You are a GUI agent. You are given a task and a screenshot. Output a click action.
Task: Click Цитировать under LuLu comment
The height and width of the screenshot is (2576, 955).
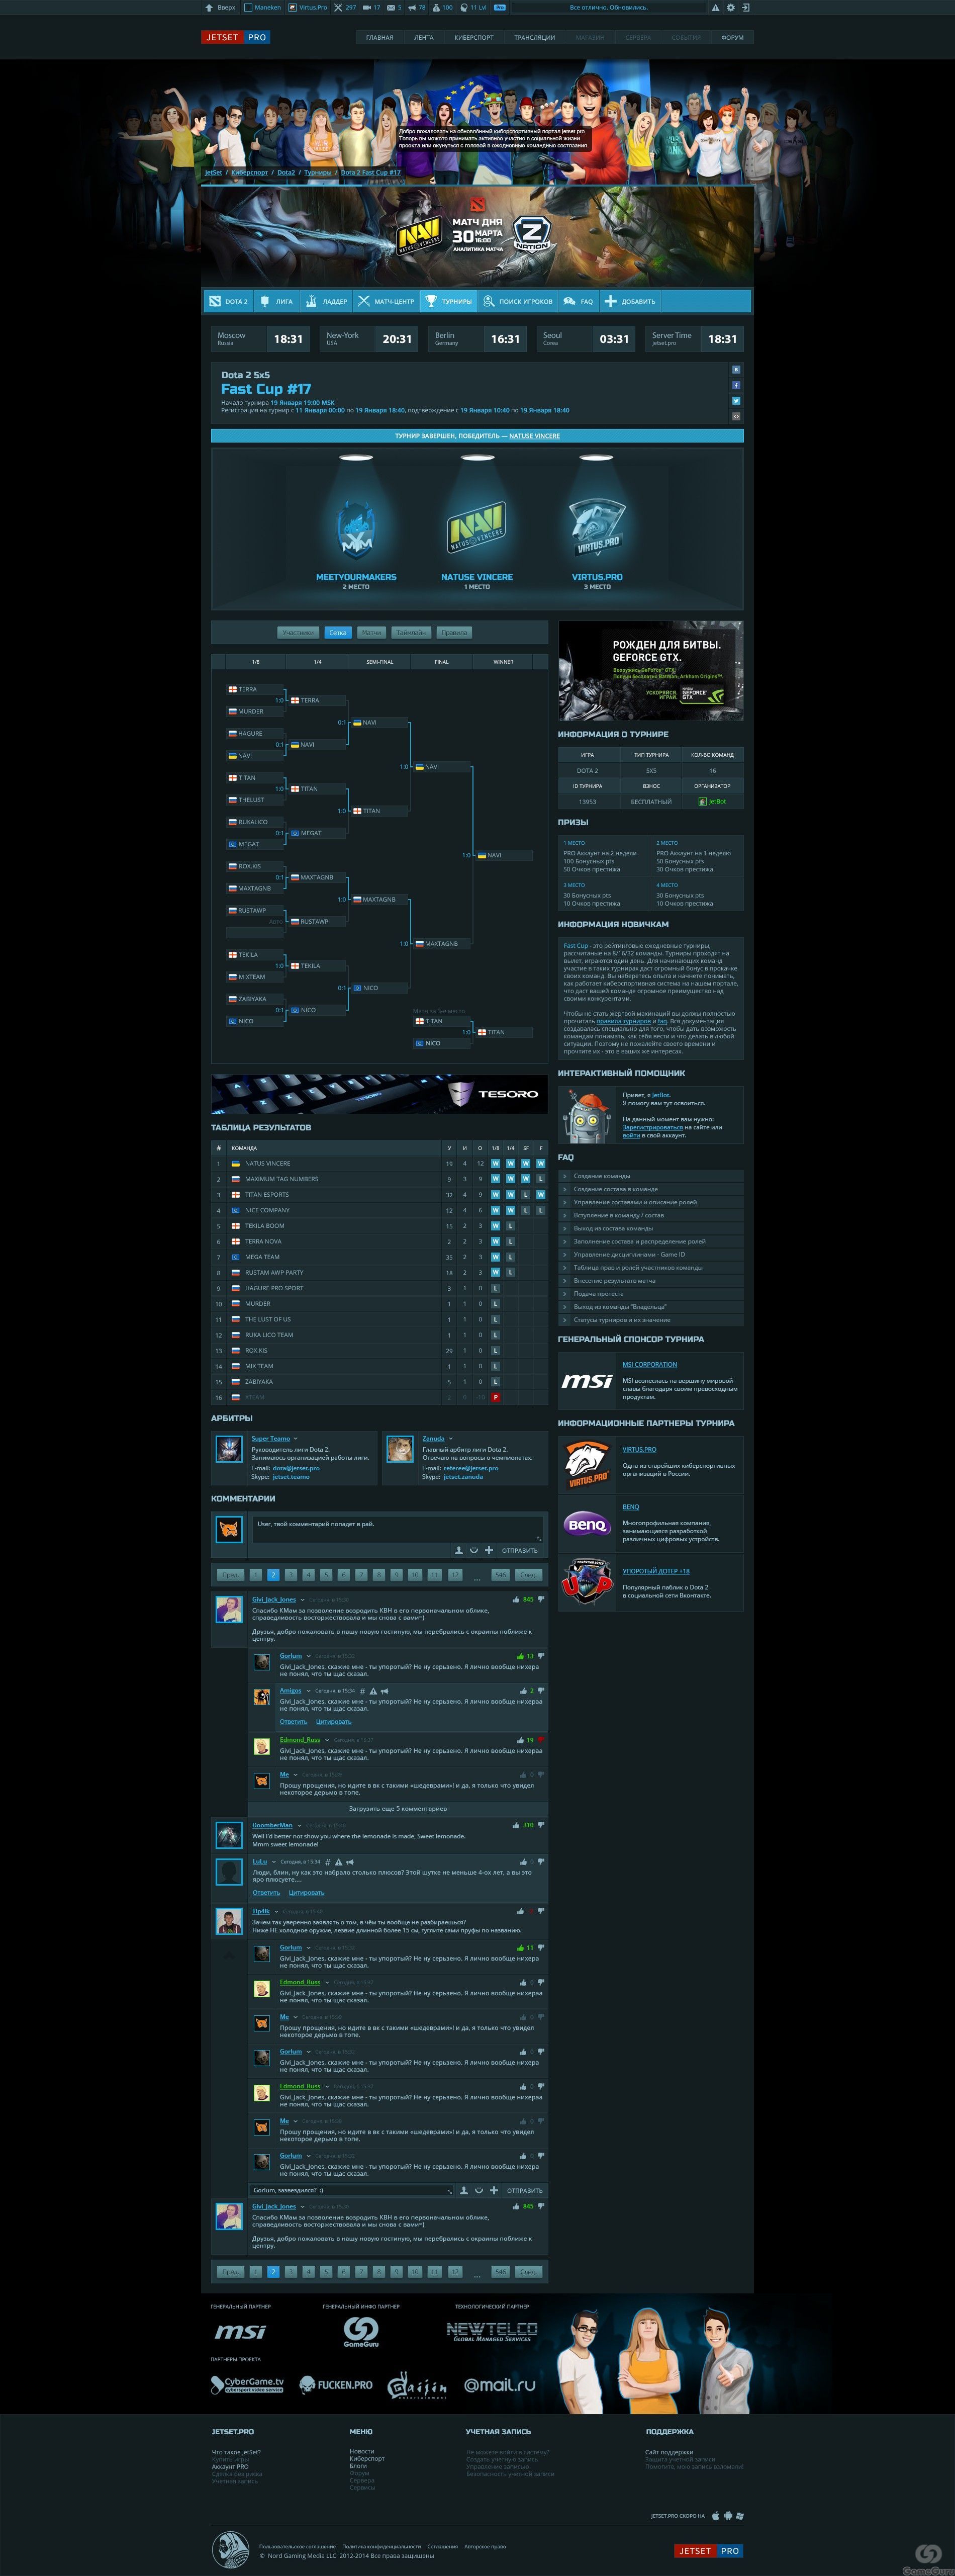(306, 1892)
